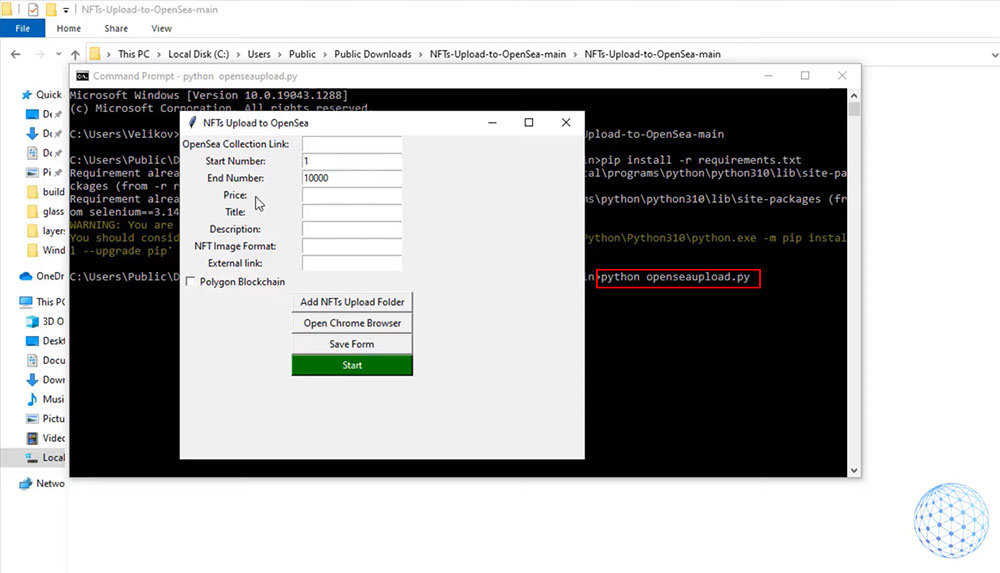Screen dimensions: 1000x573
Task: Open Pictures under This PC
Action: coord(45,419)
